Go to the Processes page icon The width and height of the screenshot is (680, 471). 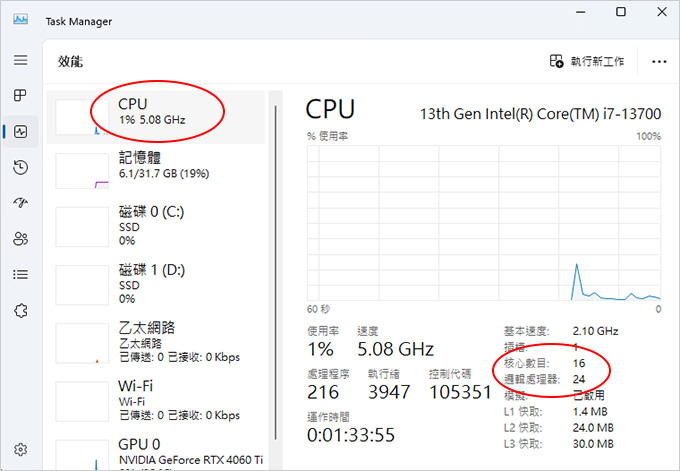(x=20, y=95)
